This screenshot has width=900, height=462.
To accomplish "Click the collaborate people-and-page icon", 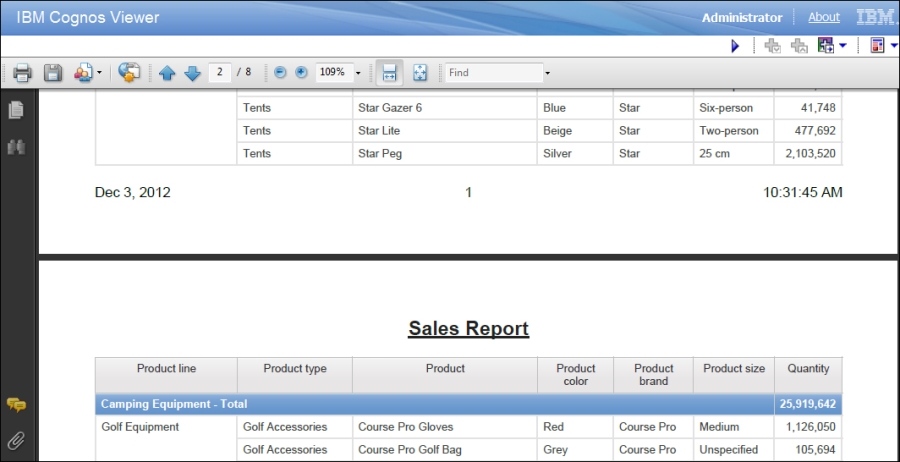I will click(x=83, y=73).
